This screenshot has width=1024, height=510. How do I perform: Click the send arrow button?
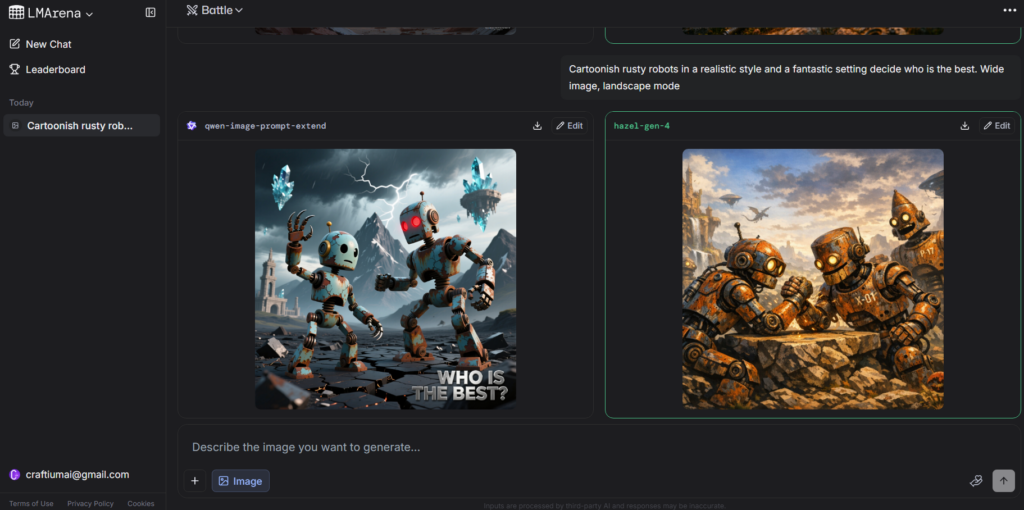point(1003,481)
